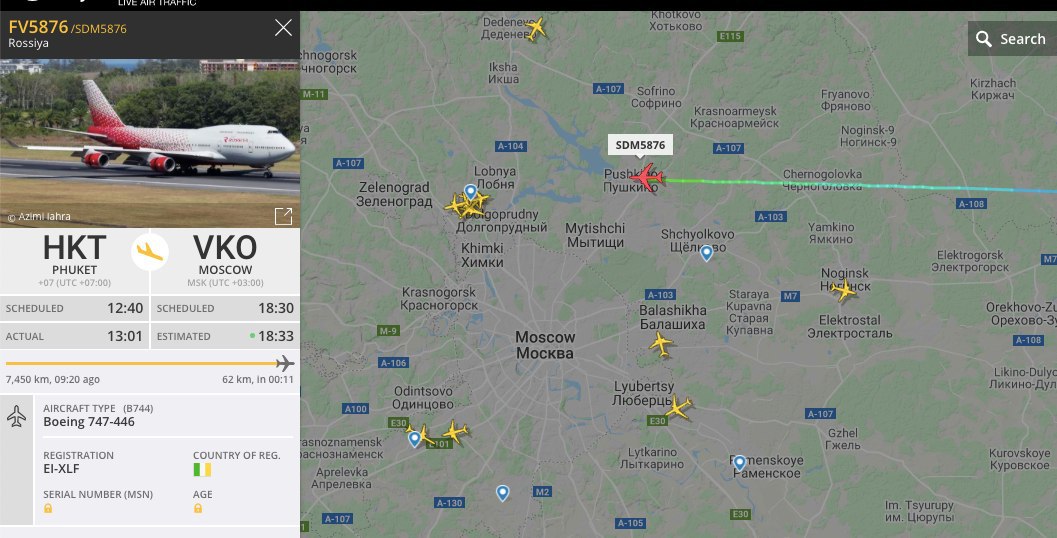The height and width of the screenshot is (538, 1057).
Task: Click the yellow plane near Dedenevo
Action: pos(535,28)
